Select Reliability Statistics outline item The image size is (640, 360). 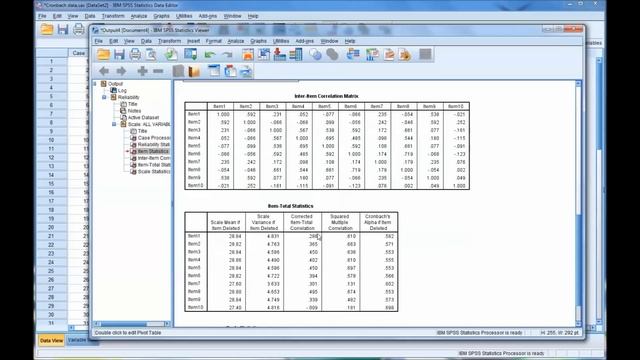(154, 144)
